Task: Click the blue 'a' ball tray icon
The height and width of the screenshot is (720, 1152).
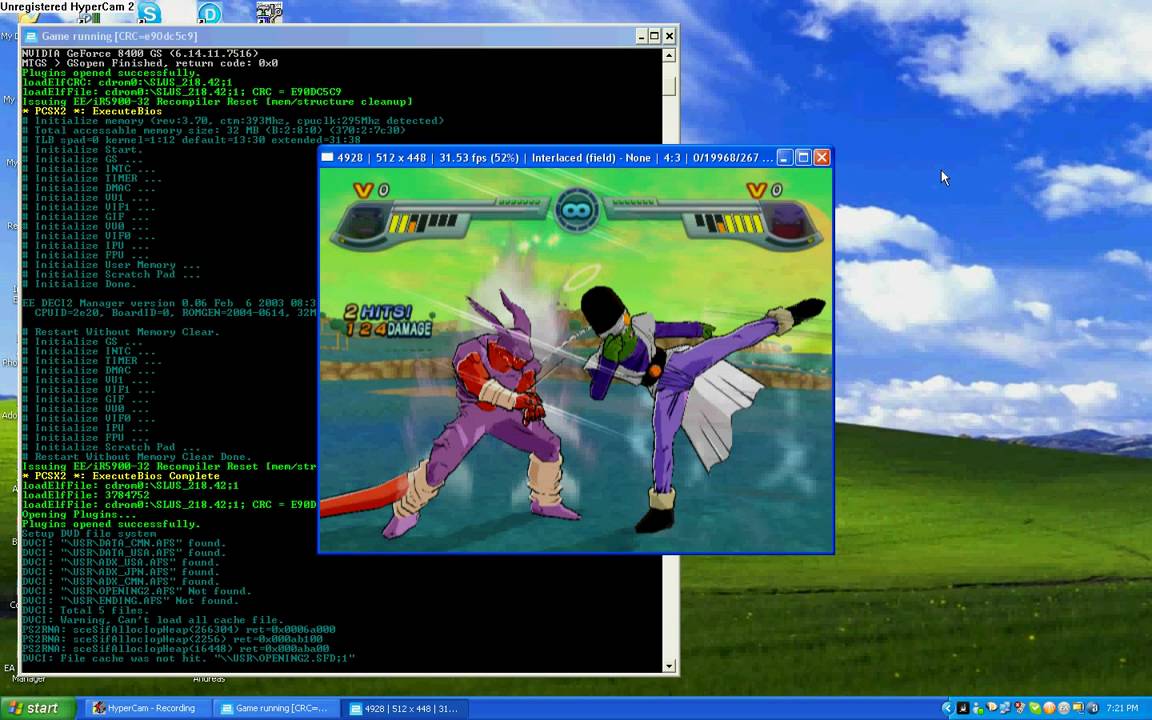Action: pos(1093,708)
